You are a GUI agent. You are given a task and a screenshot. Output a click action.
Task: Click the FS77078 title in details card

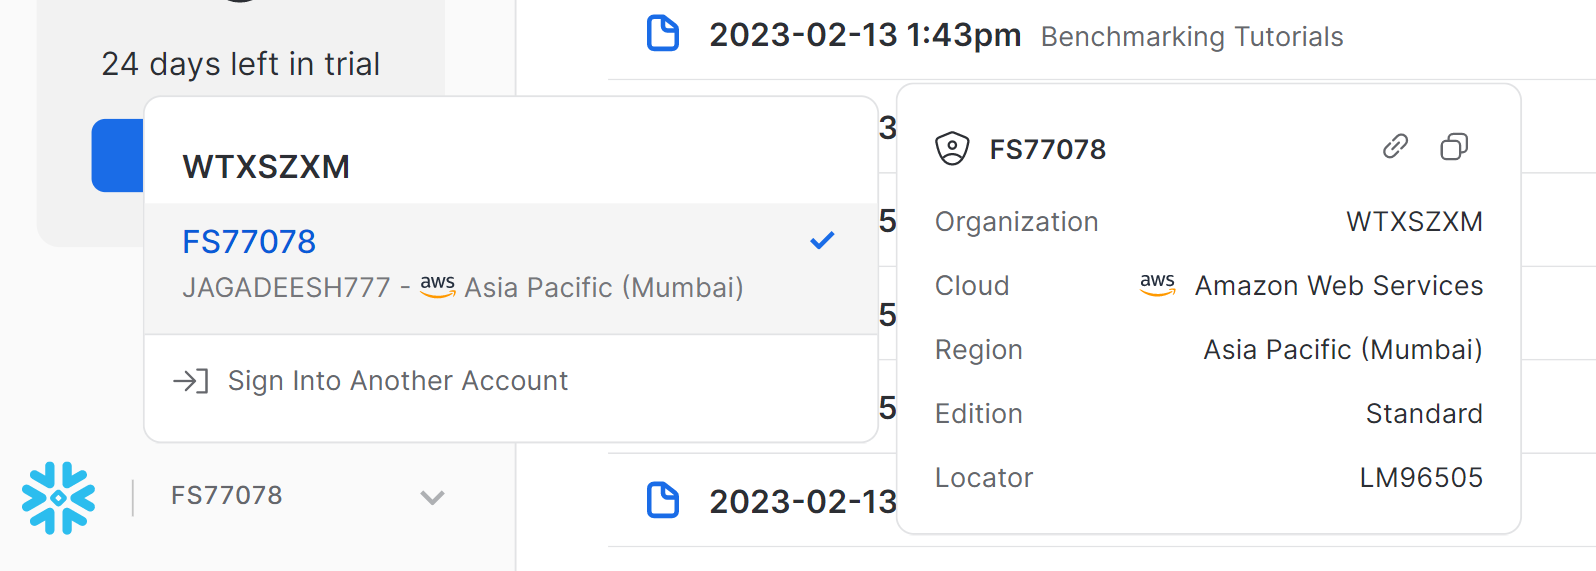1047,149
